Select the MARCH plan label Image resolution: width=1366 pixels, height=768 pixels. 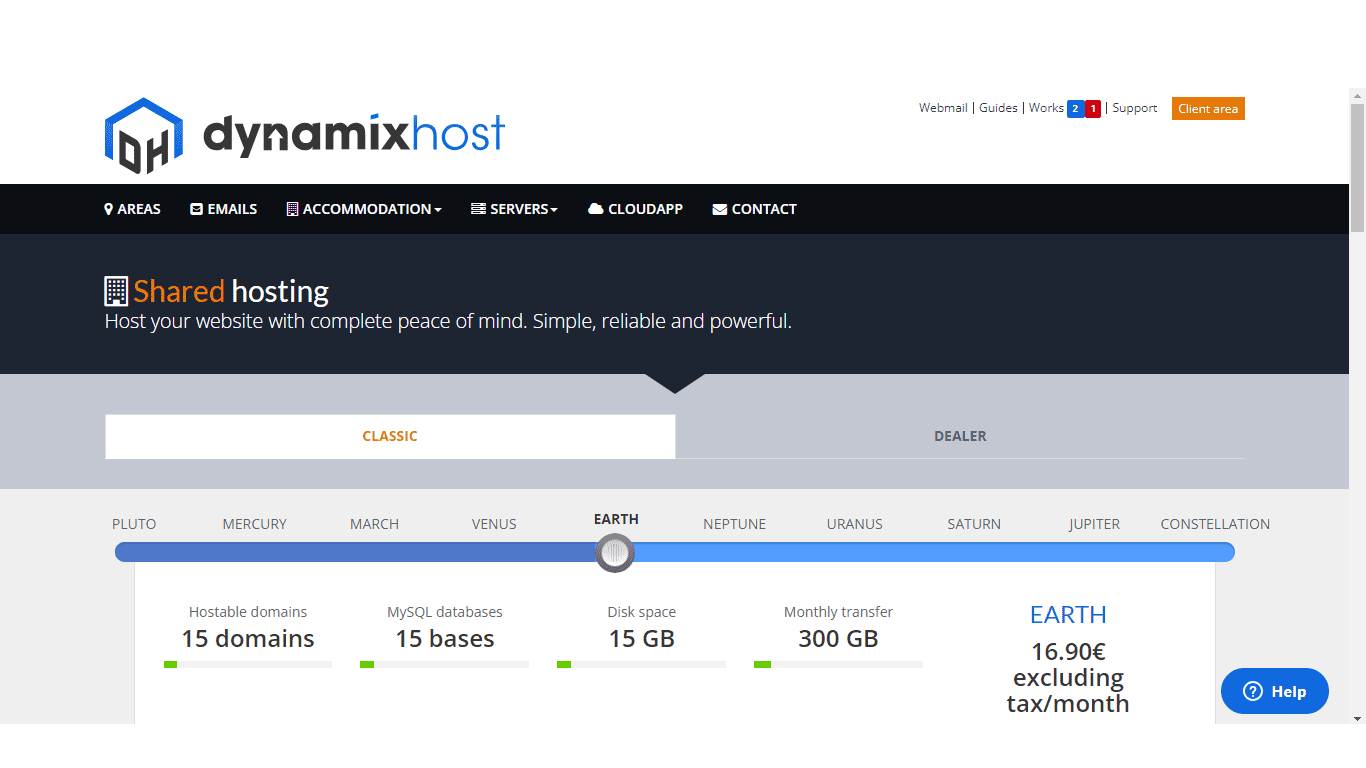tap(374, 524)
